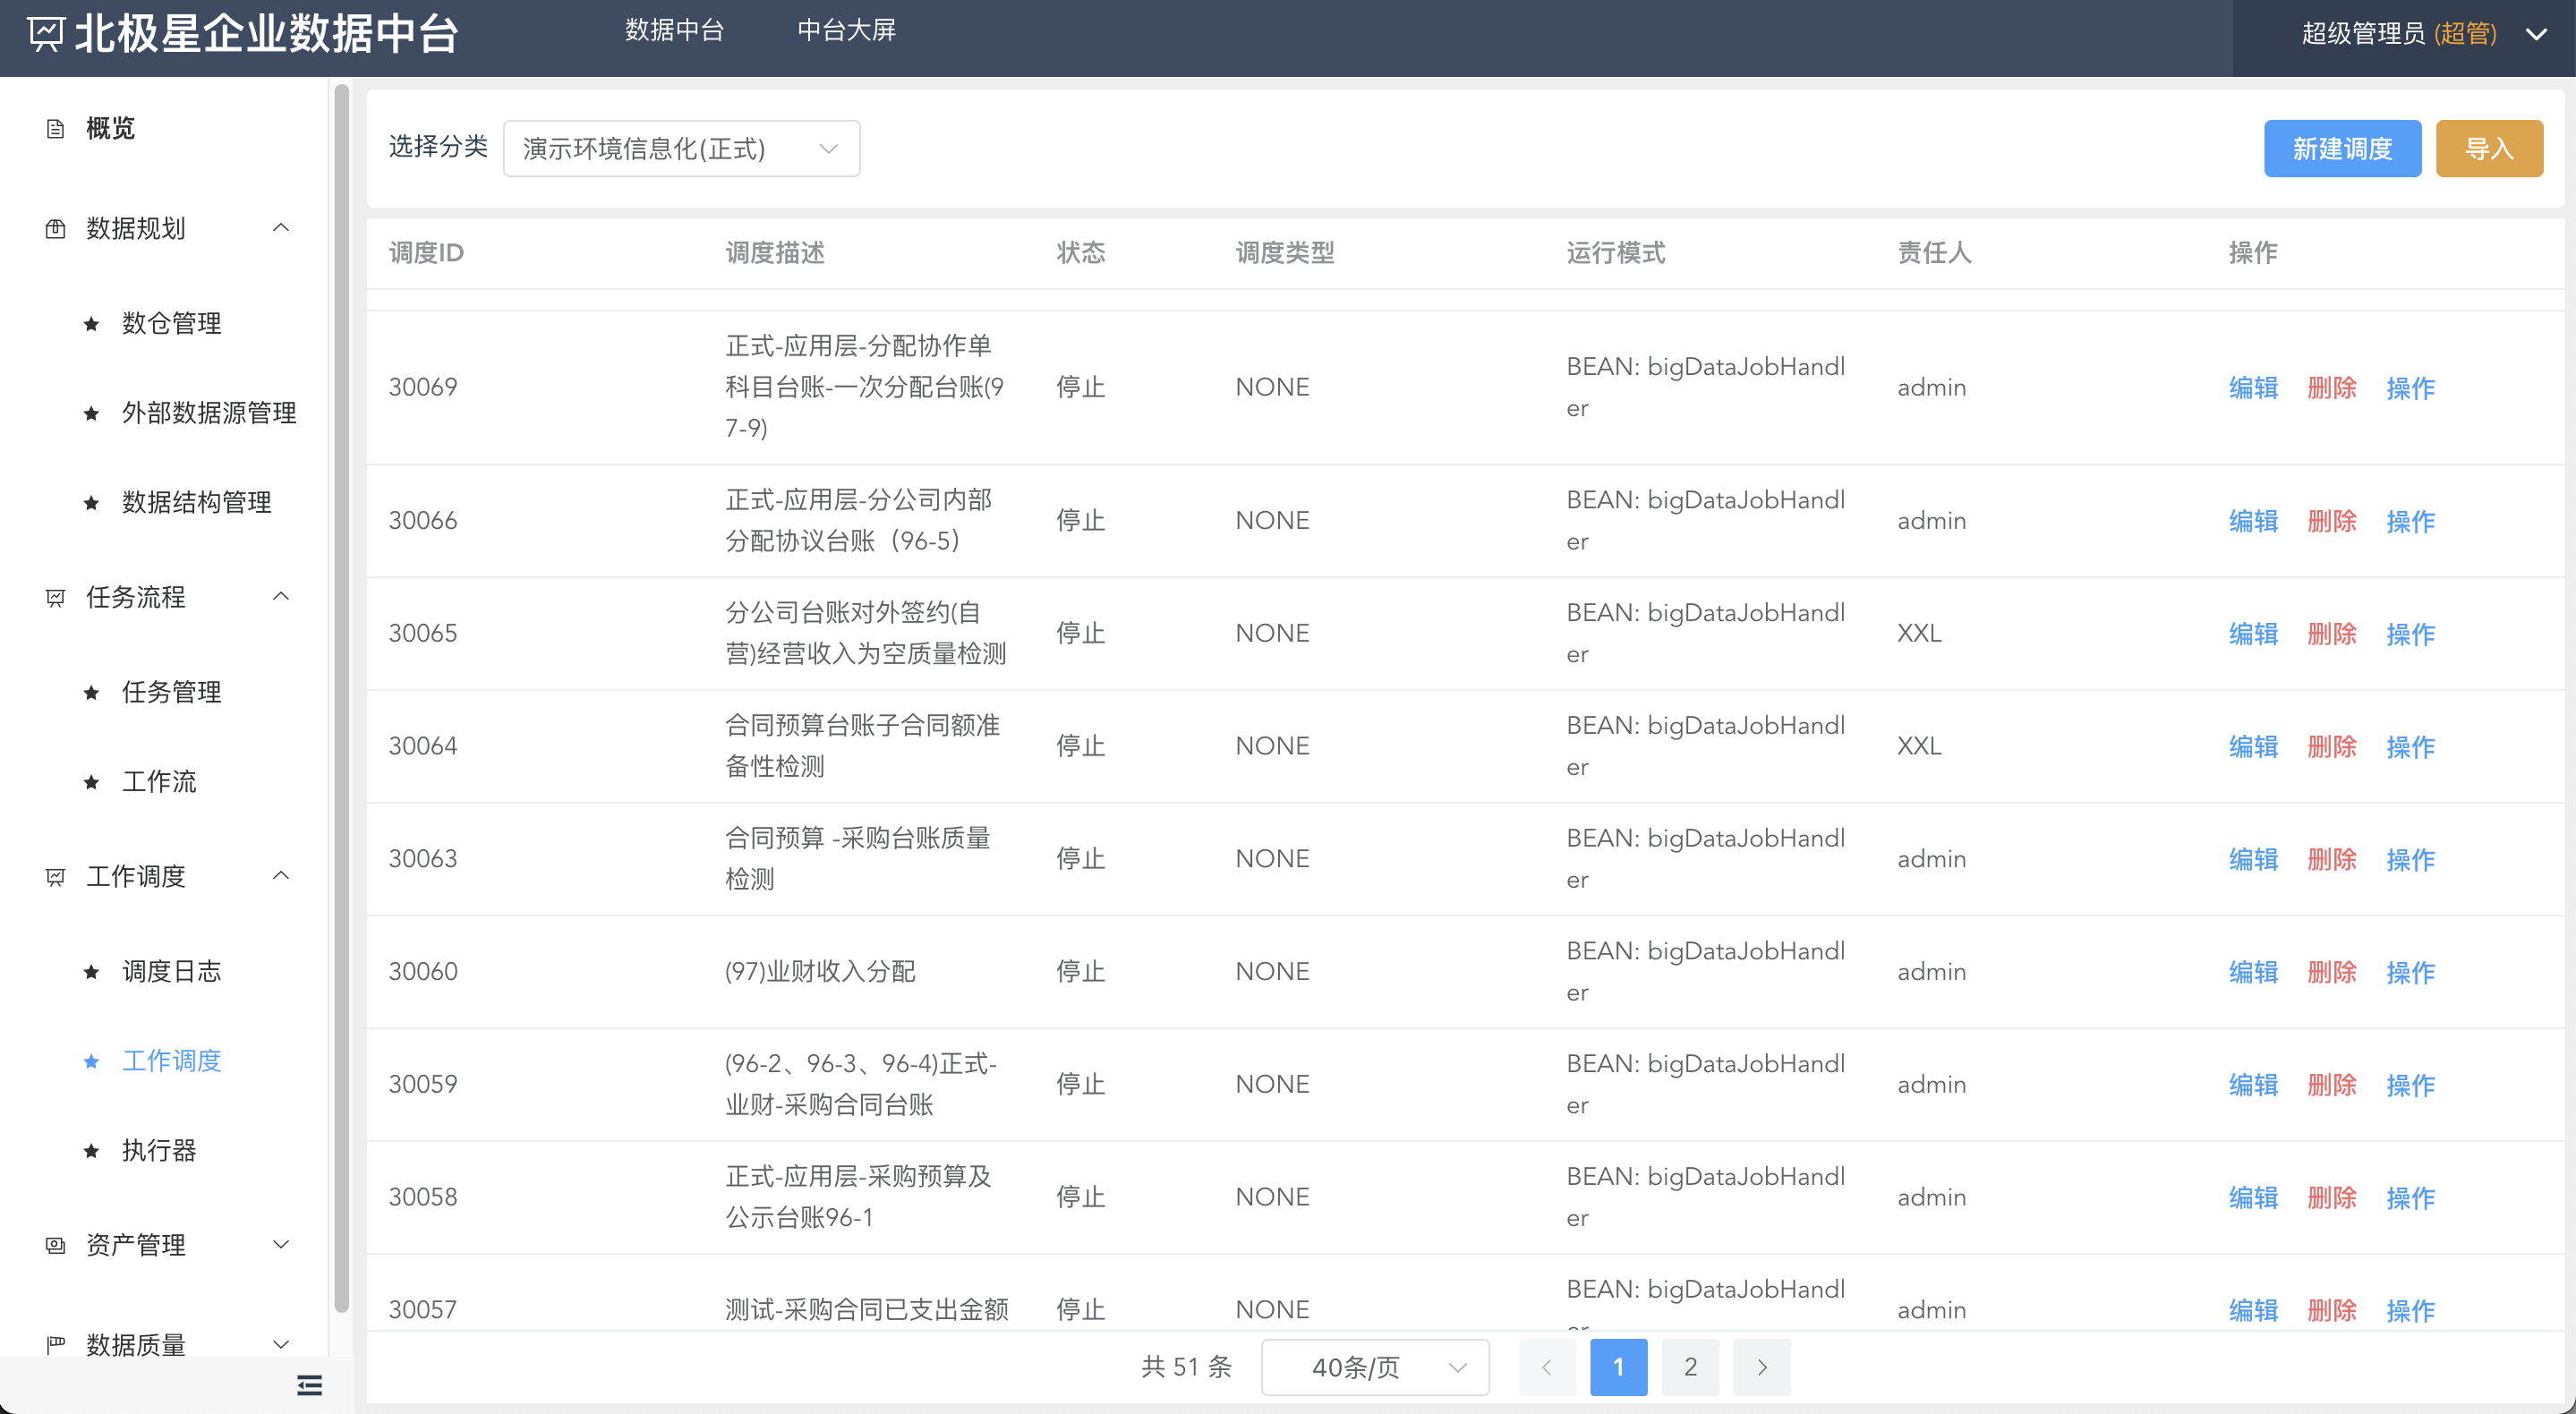This screenshot has height=1414, width=2576.
Task: Select the 数据中台 nav item
Action: pyautogui.click(x=675, y=31)
